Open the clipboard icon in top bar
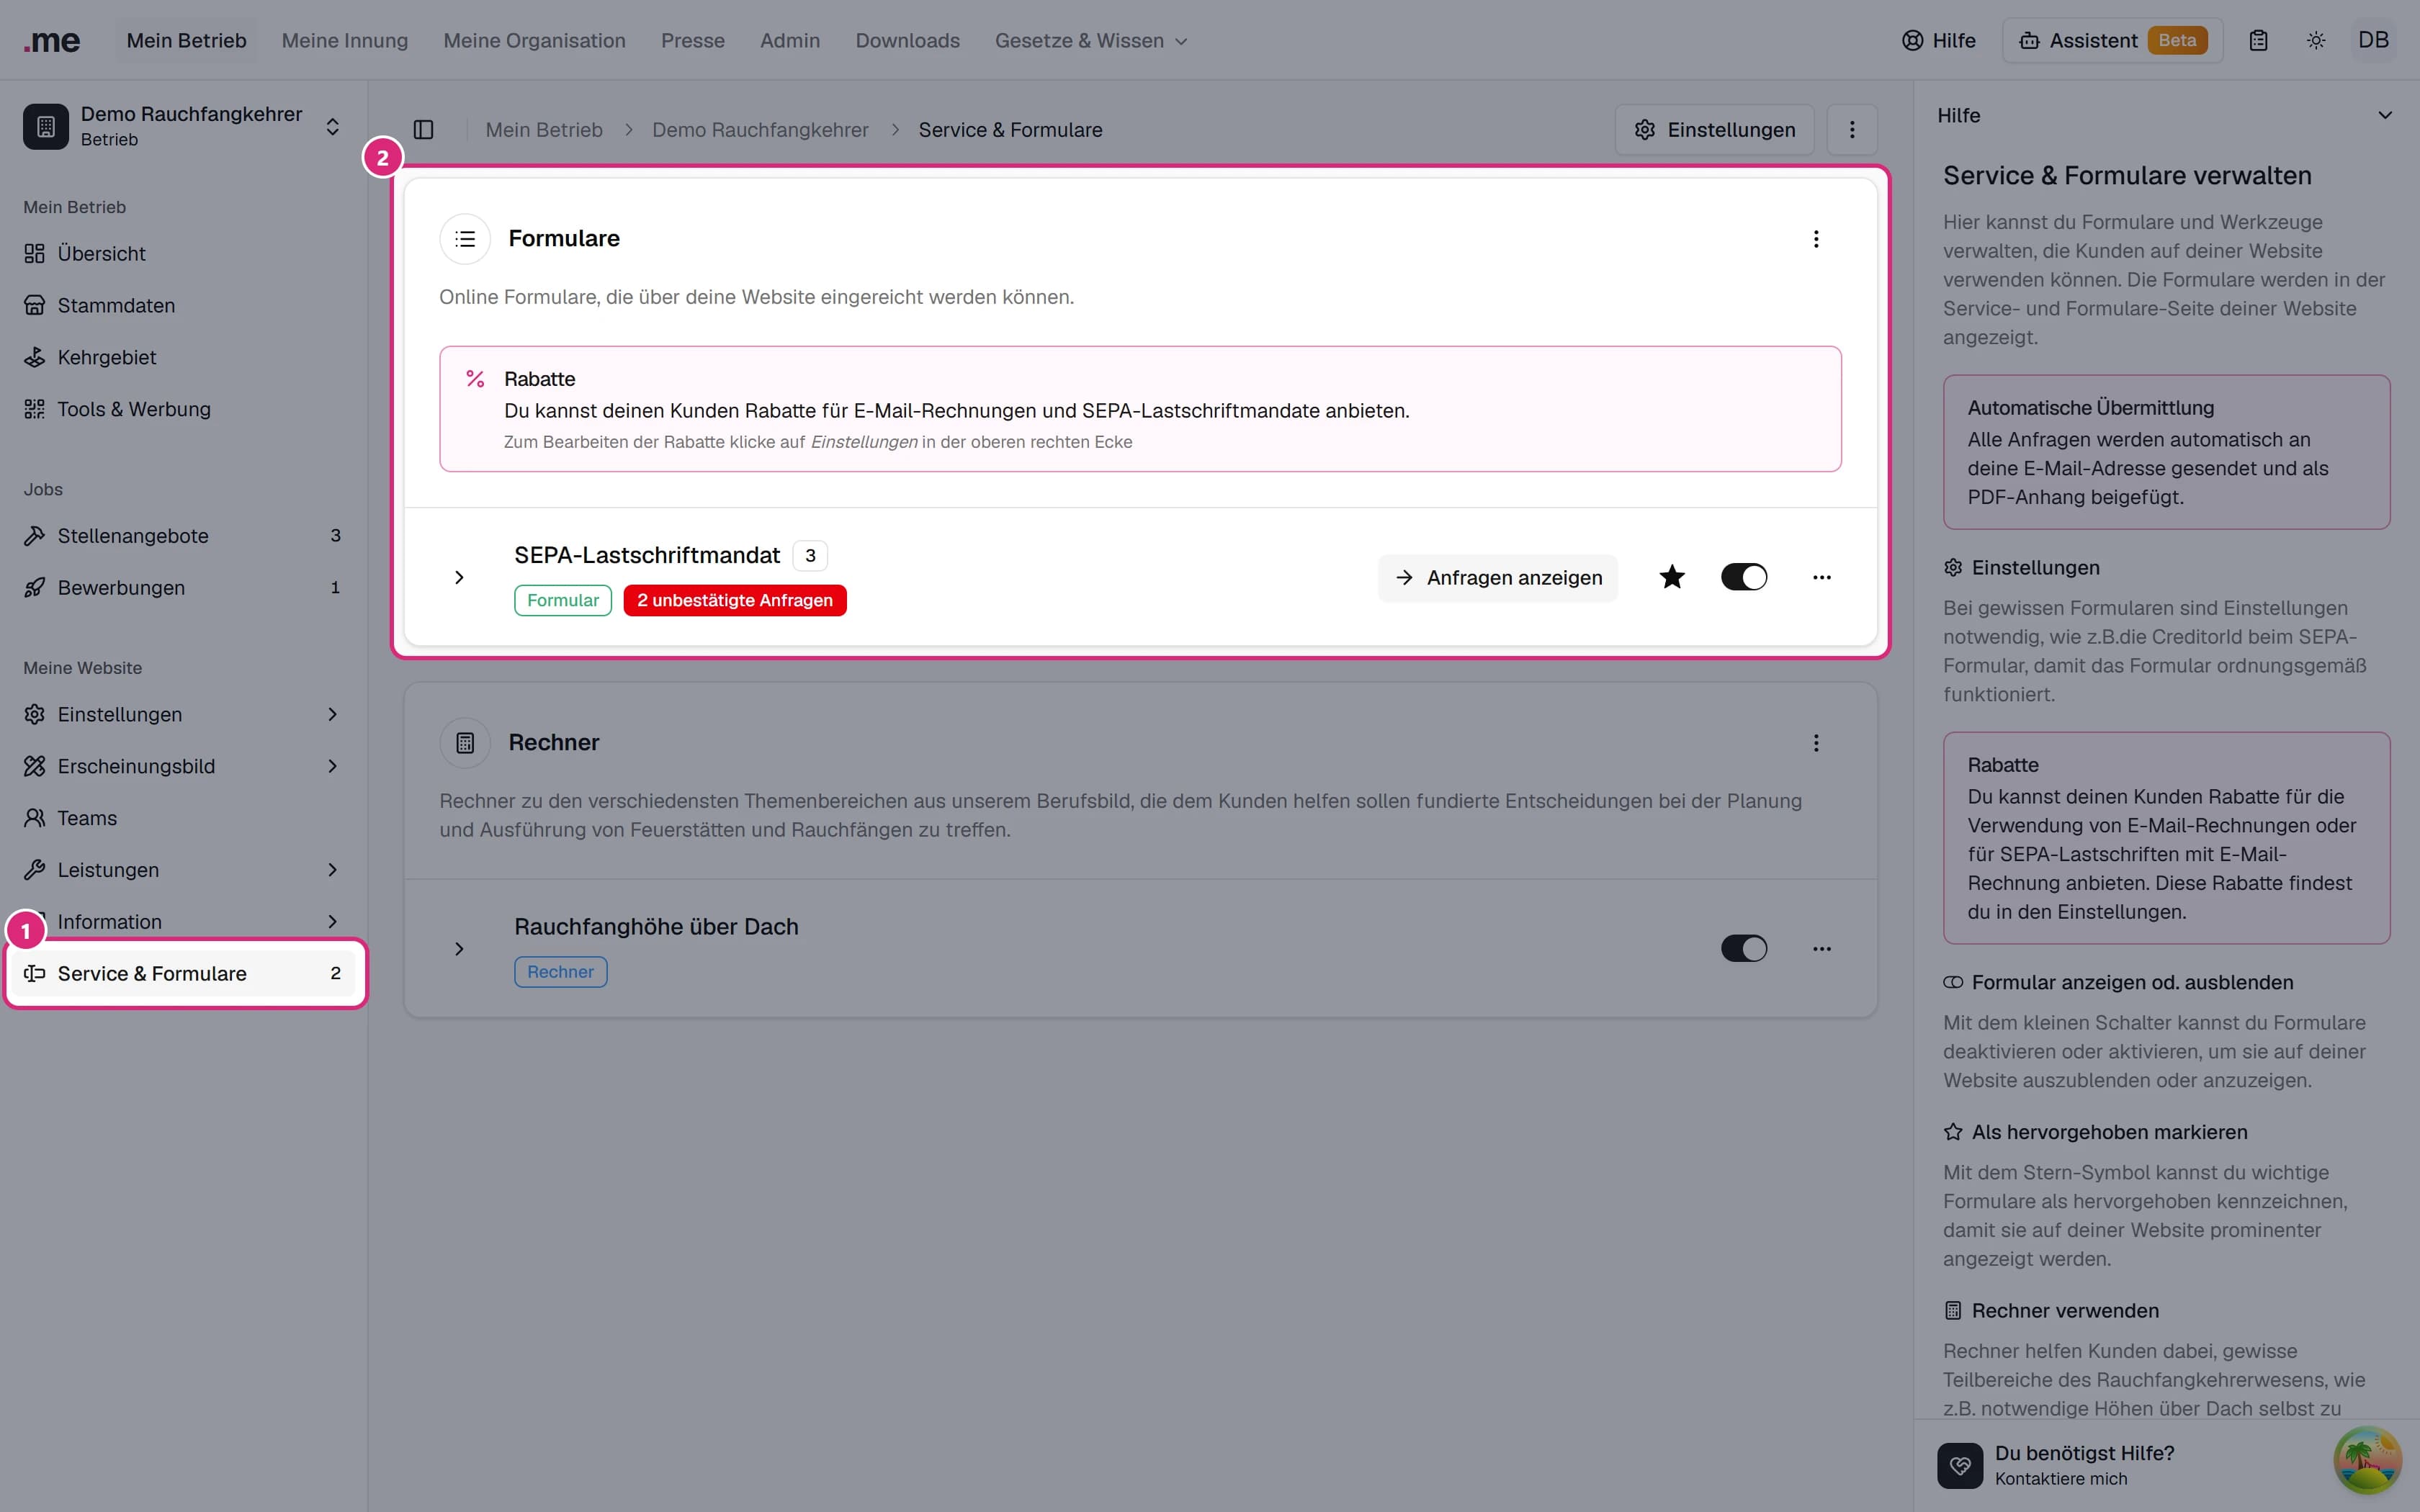Viewport: 2420px width, 1512px height. pyautogui.click(x=2258, y=41)
